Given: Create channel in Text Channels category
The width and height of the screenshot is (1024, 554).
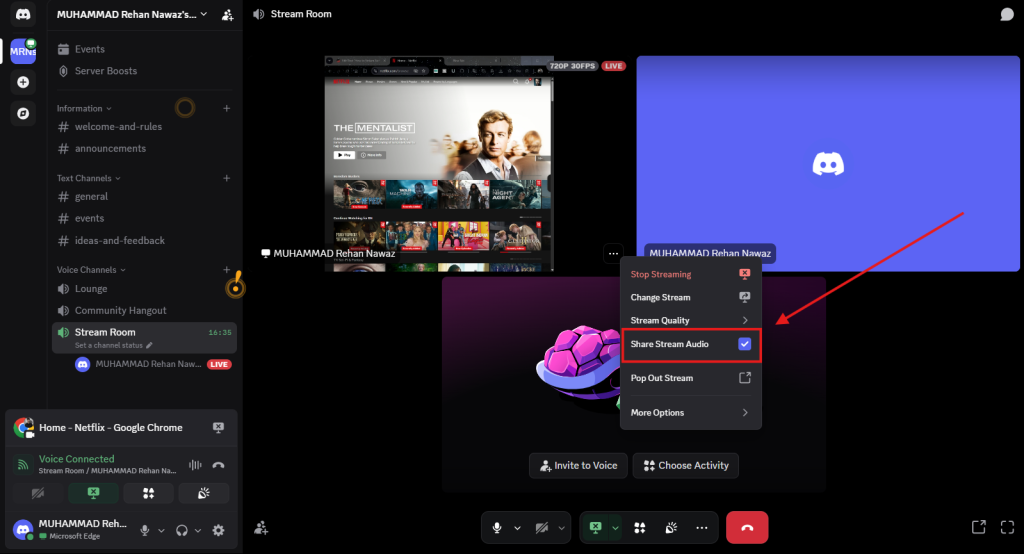Looking at the screenshot, I should tap(227, 178).
